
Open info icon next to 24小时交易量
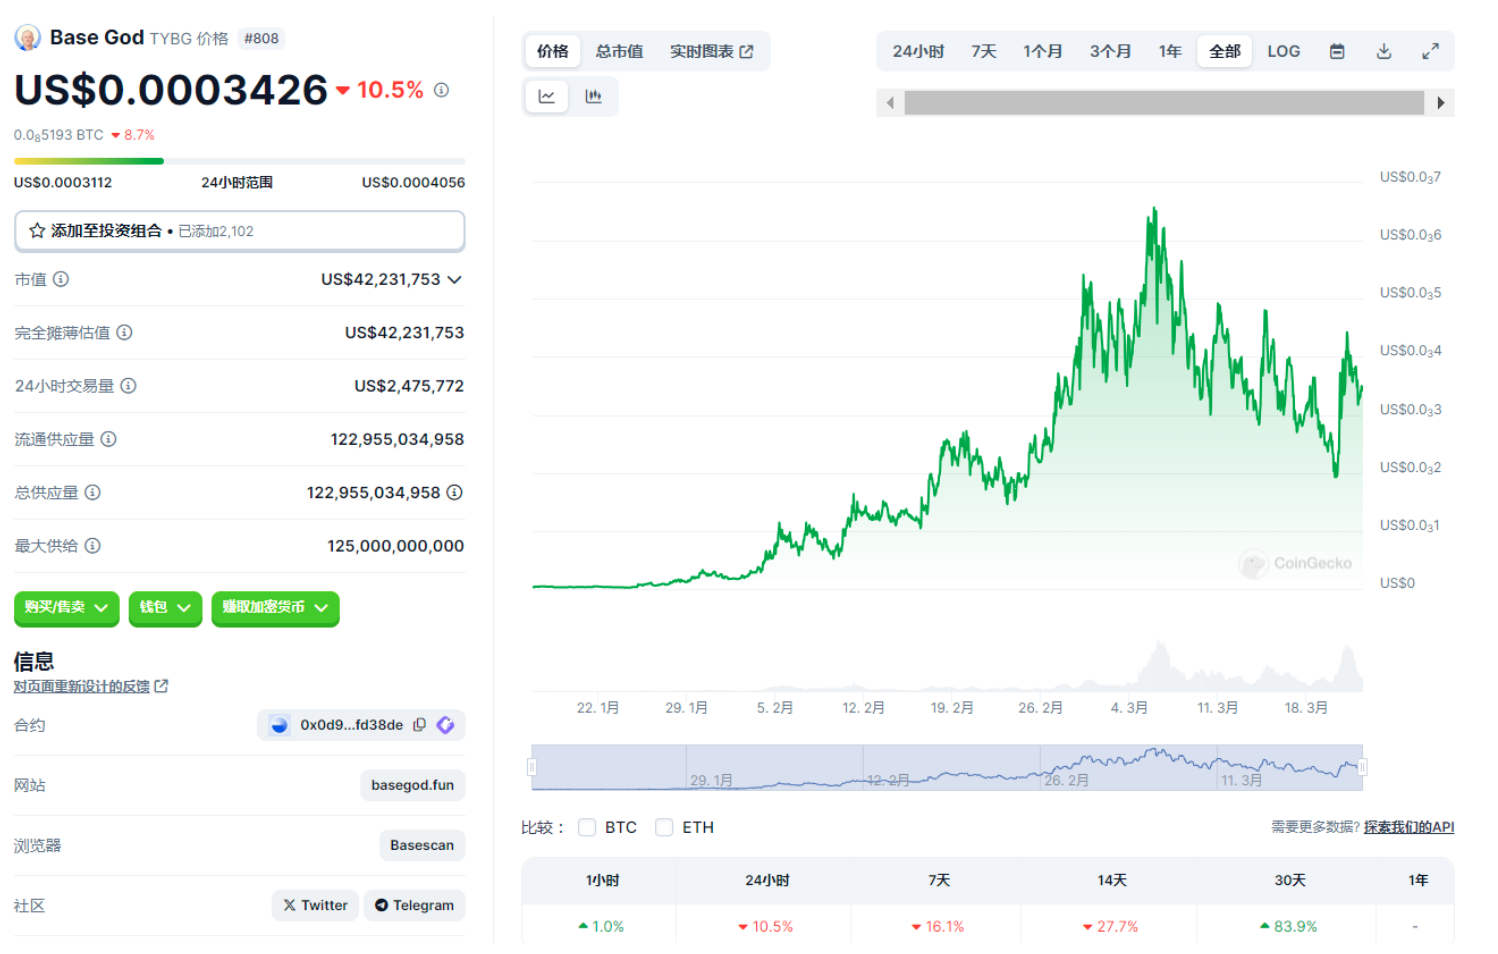(x=128, y=386)
